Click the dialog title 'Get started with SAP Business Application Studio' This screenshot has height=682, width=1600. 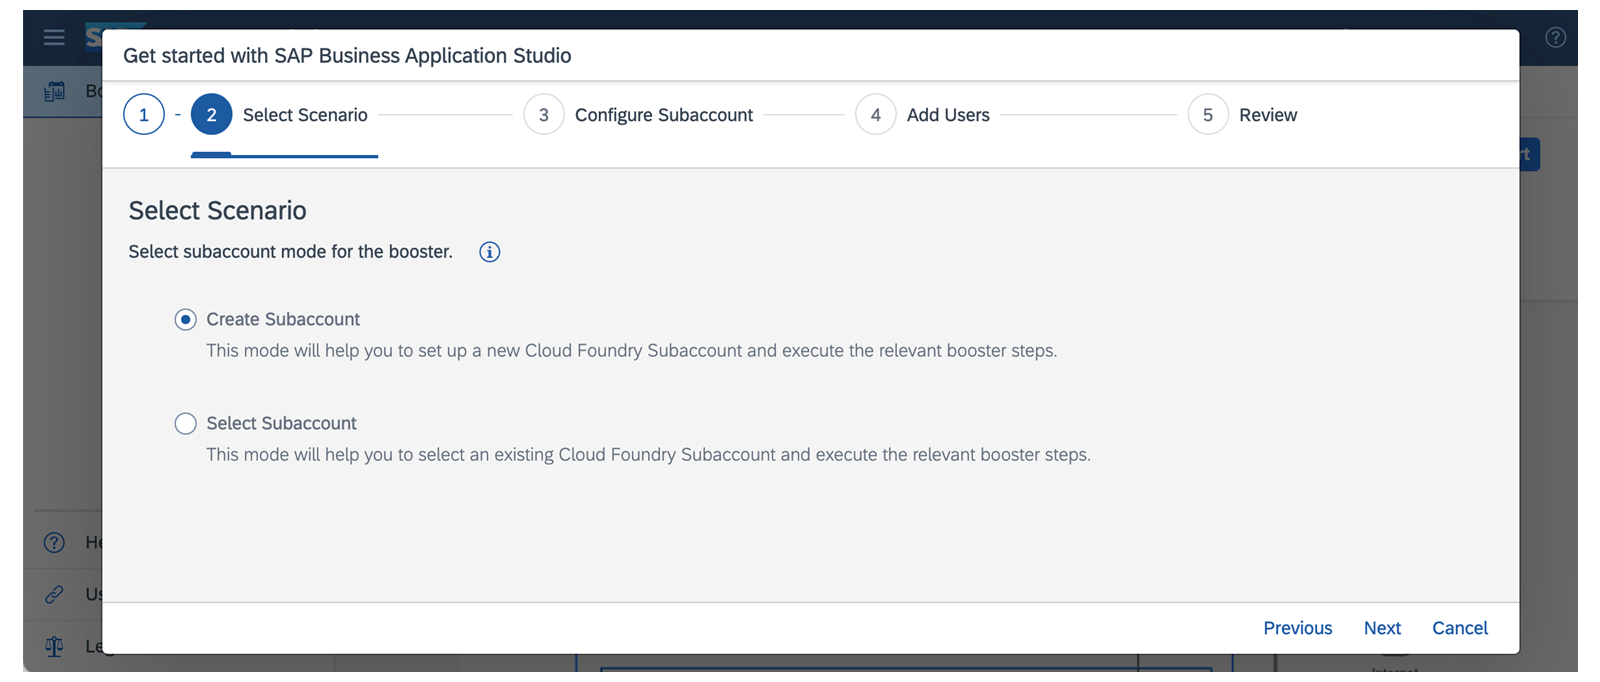[x=347, y=56]
